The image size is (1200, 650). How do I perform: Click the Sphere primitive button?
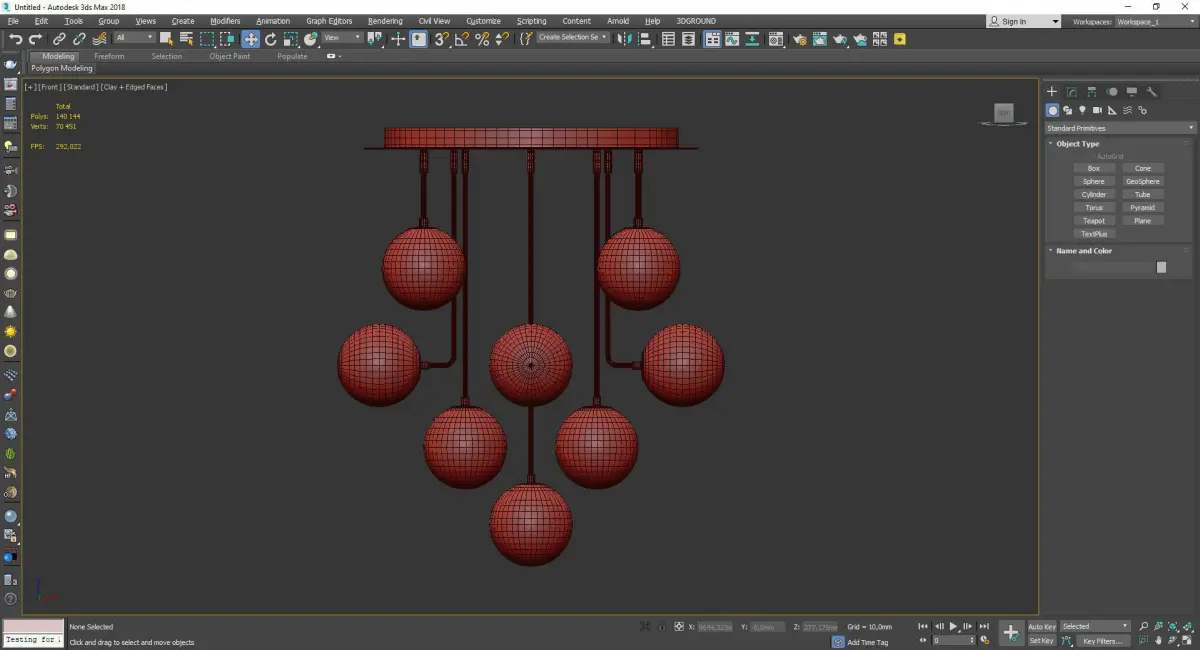tap(1093, 182)
